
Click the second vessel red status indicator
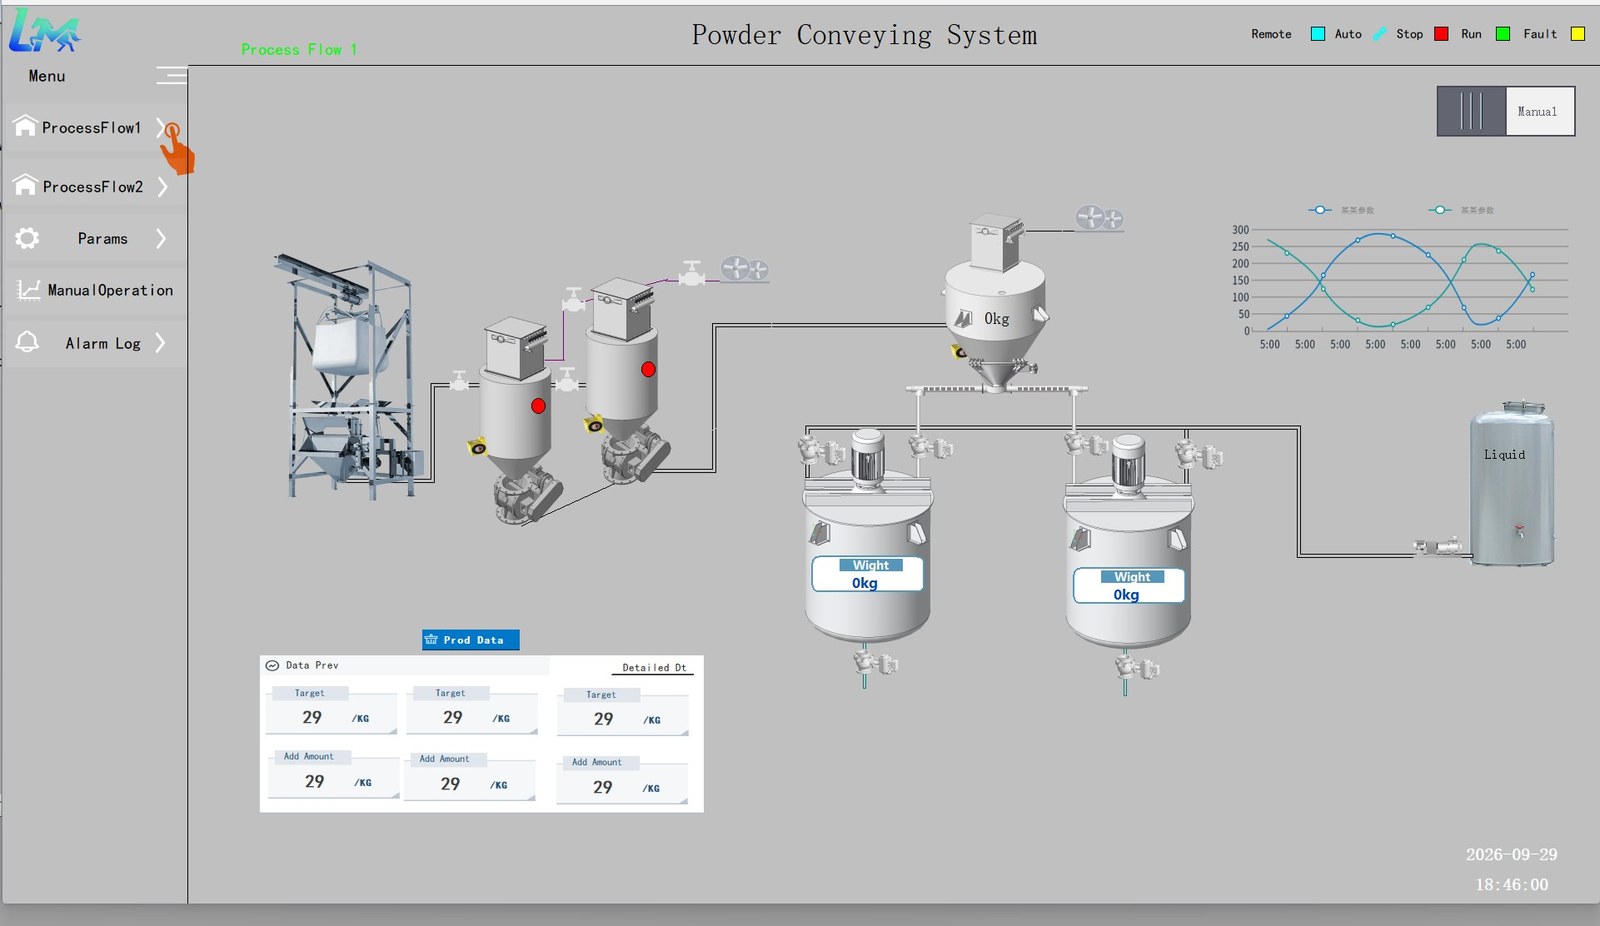pyautogui.click(x=648, y=369)
